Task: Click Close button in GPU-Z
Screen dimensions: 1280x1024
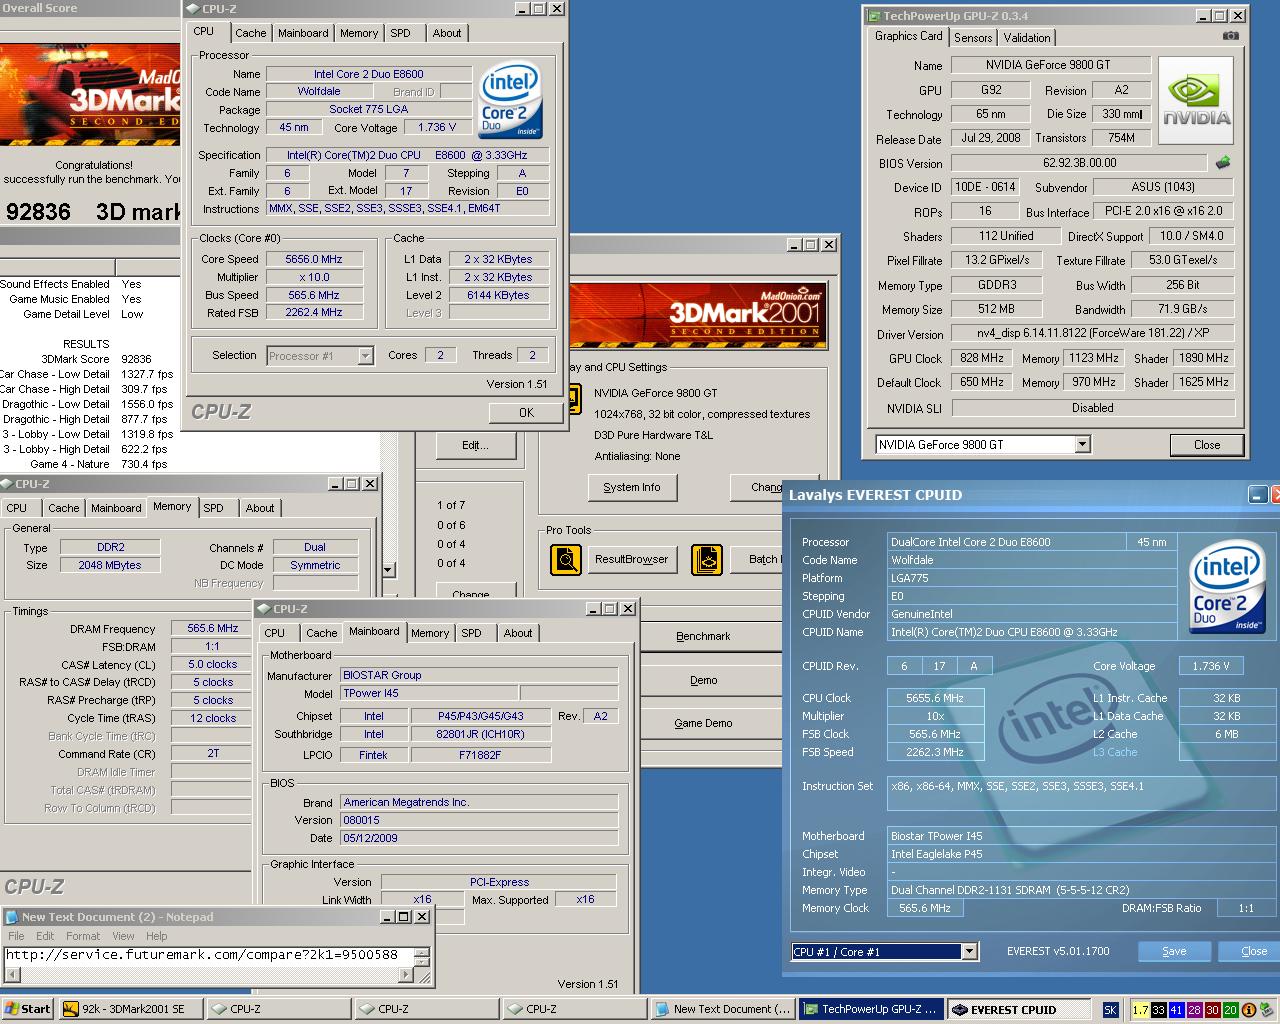Action: [x=1206, y=445]
